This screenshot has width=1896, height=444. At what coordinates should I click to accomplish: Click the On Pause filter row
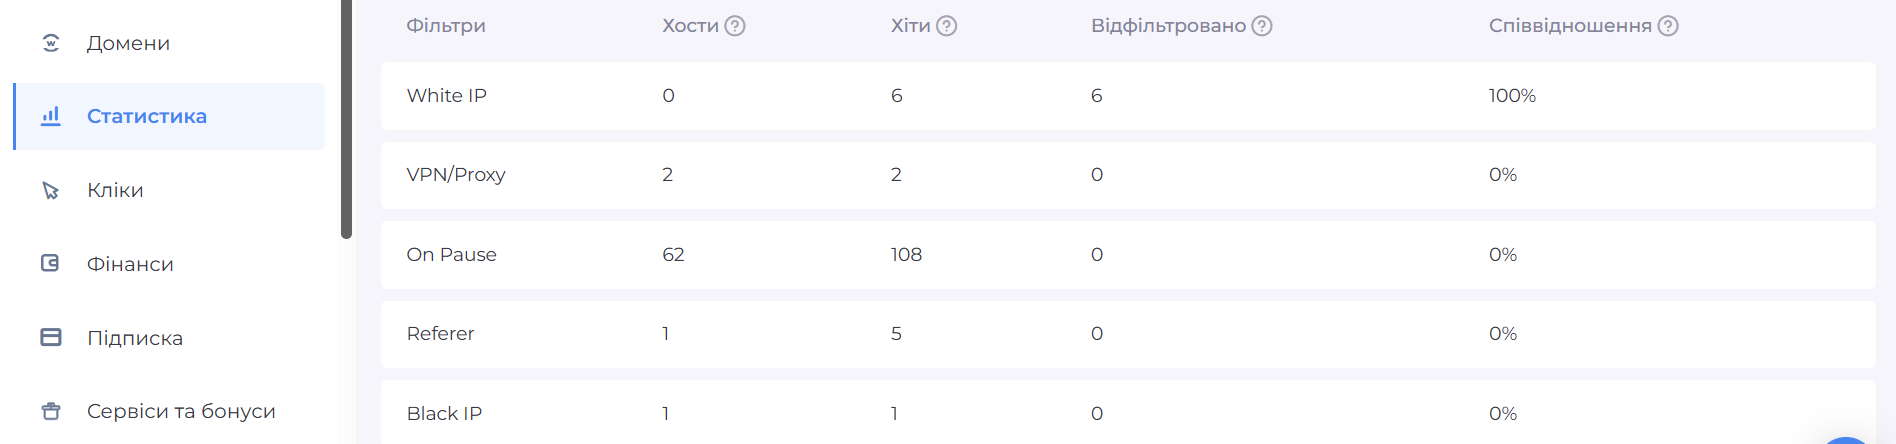1127,255
